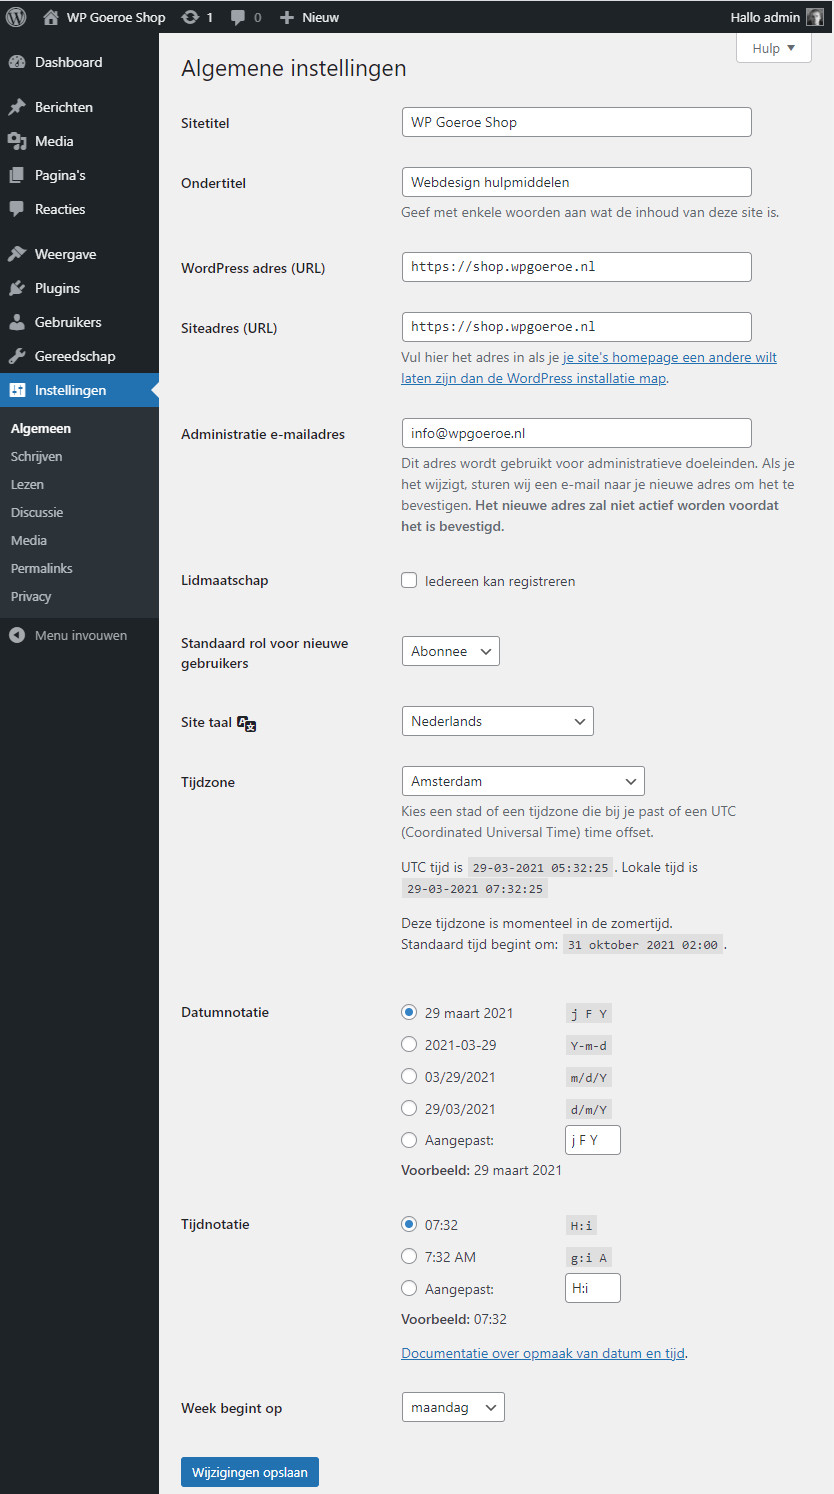Select the Y-m-d date format radio
834x1494 pixels.
[x=409, y=1044]
